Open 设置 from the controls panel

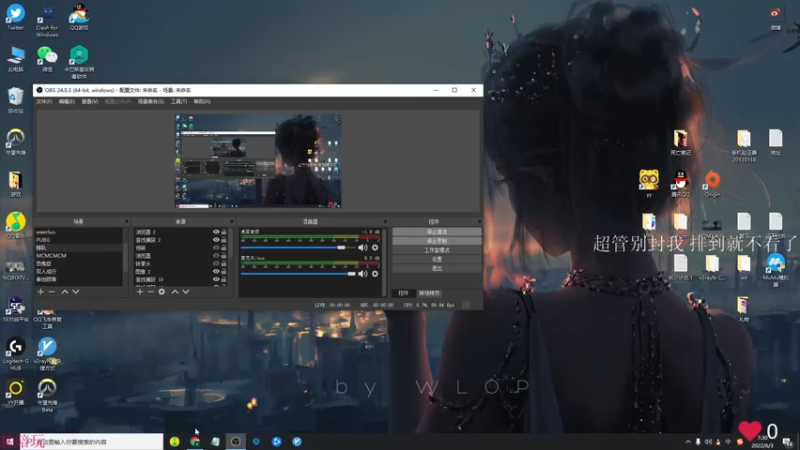pyautogui.click(x=437, y=259)
